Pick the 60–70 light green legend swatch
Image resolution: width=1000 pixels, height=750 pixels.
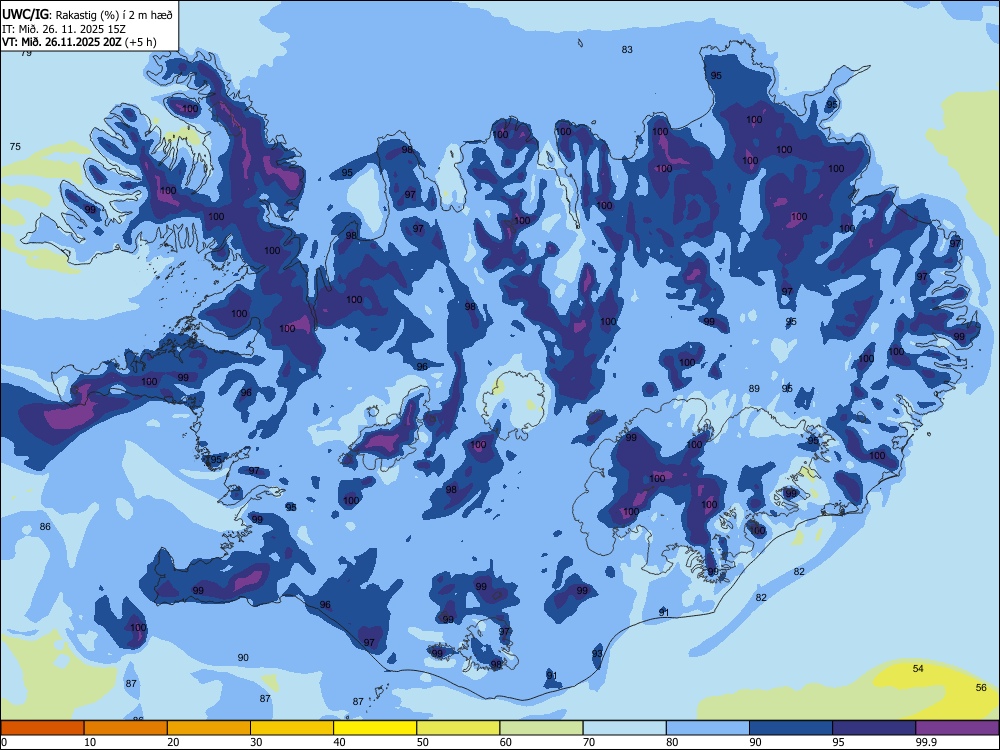(541, 728)
